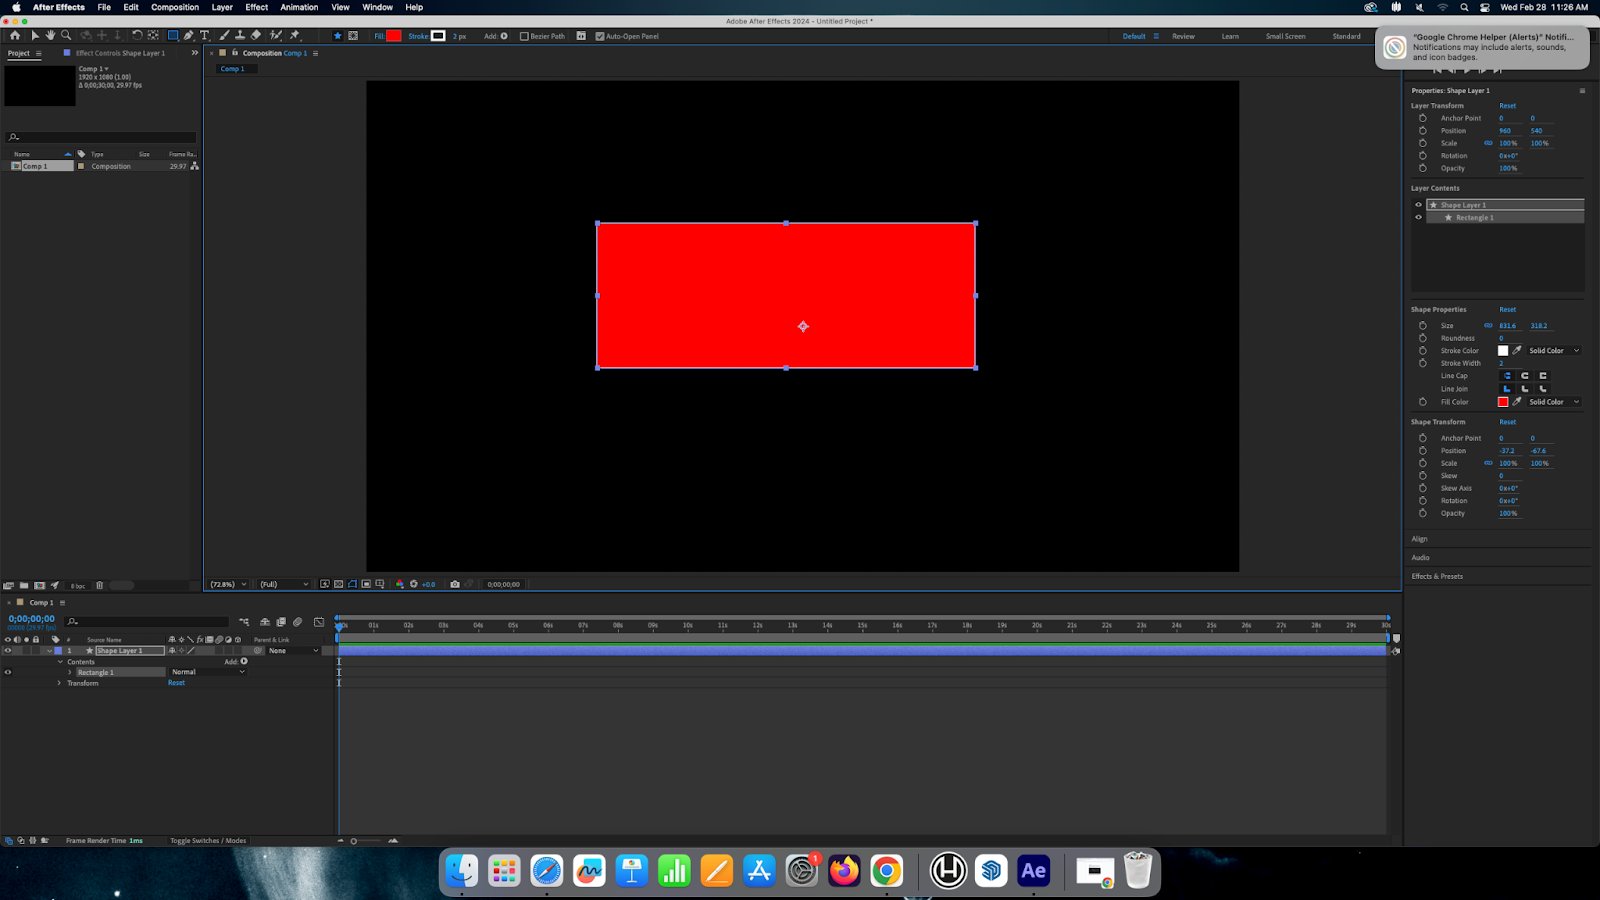Viewport: 1600px width, 900px height.
Task: Open the Rectangle 1 Normal blend mode dropdown
Action: (207, 672)
